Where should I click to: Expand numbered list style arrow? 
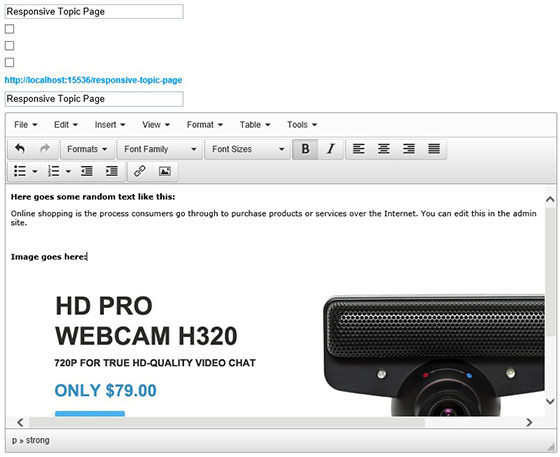(x=68, y=172)
